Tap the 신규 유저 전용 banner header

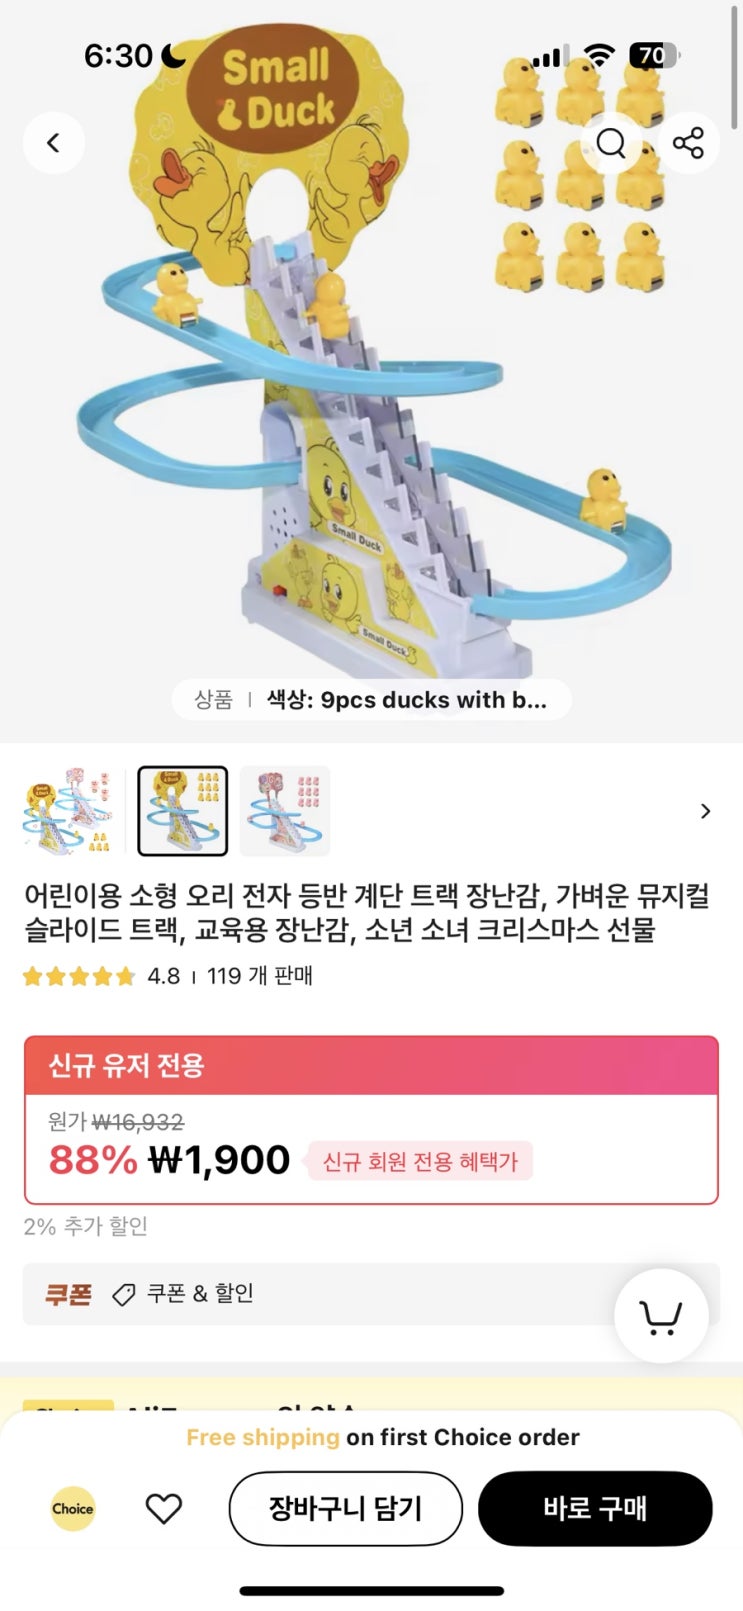(x=371, y=1065)
